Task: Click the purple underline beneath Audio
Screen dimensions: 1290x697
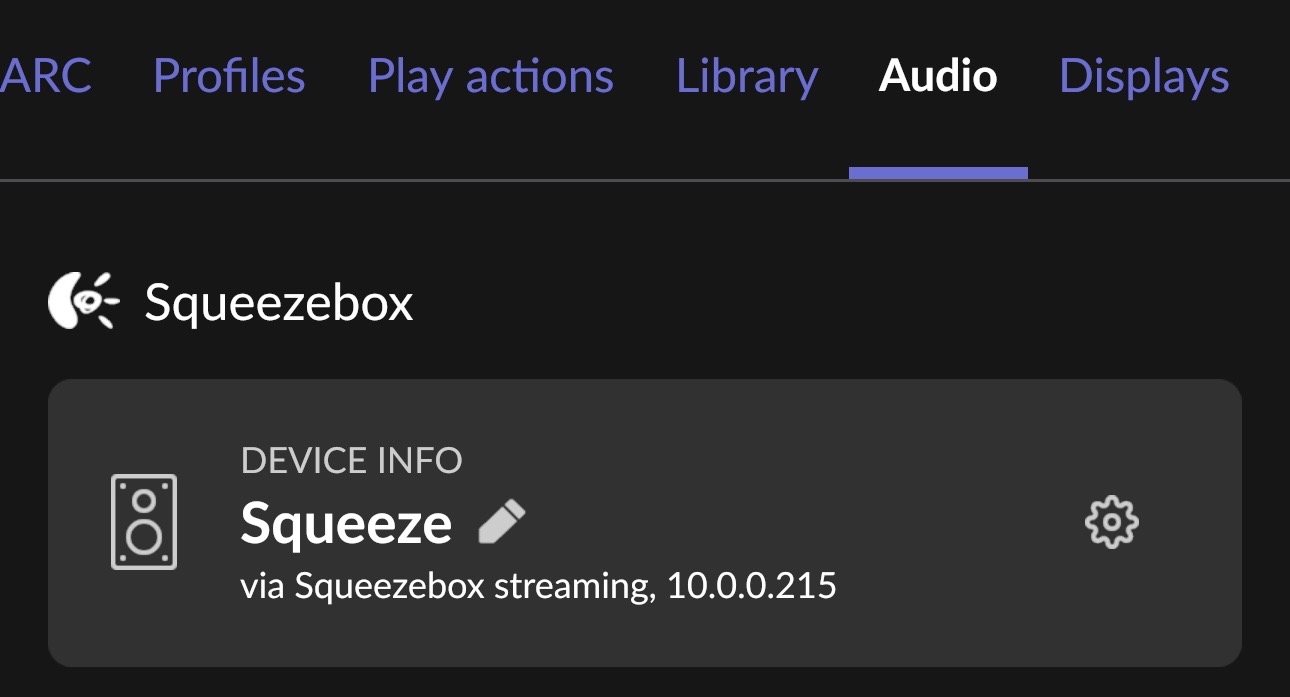Action: tap(937, 173)
